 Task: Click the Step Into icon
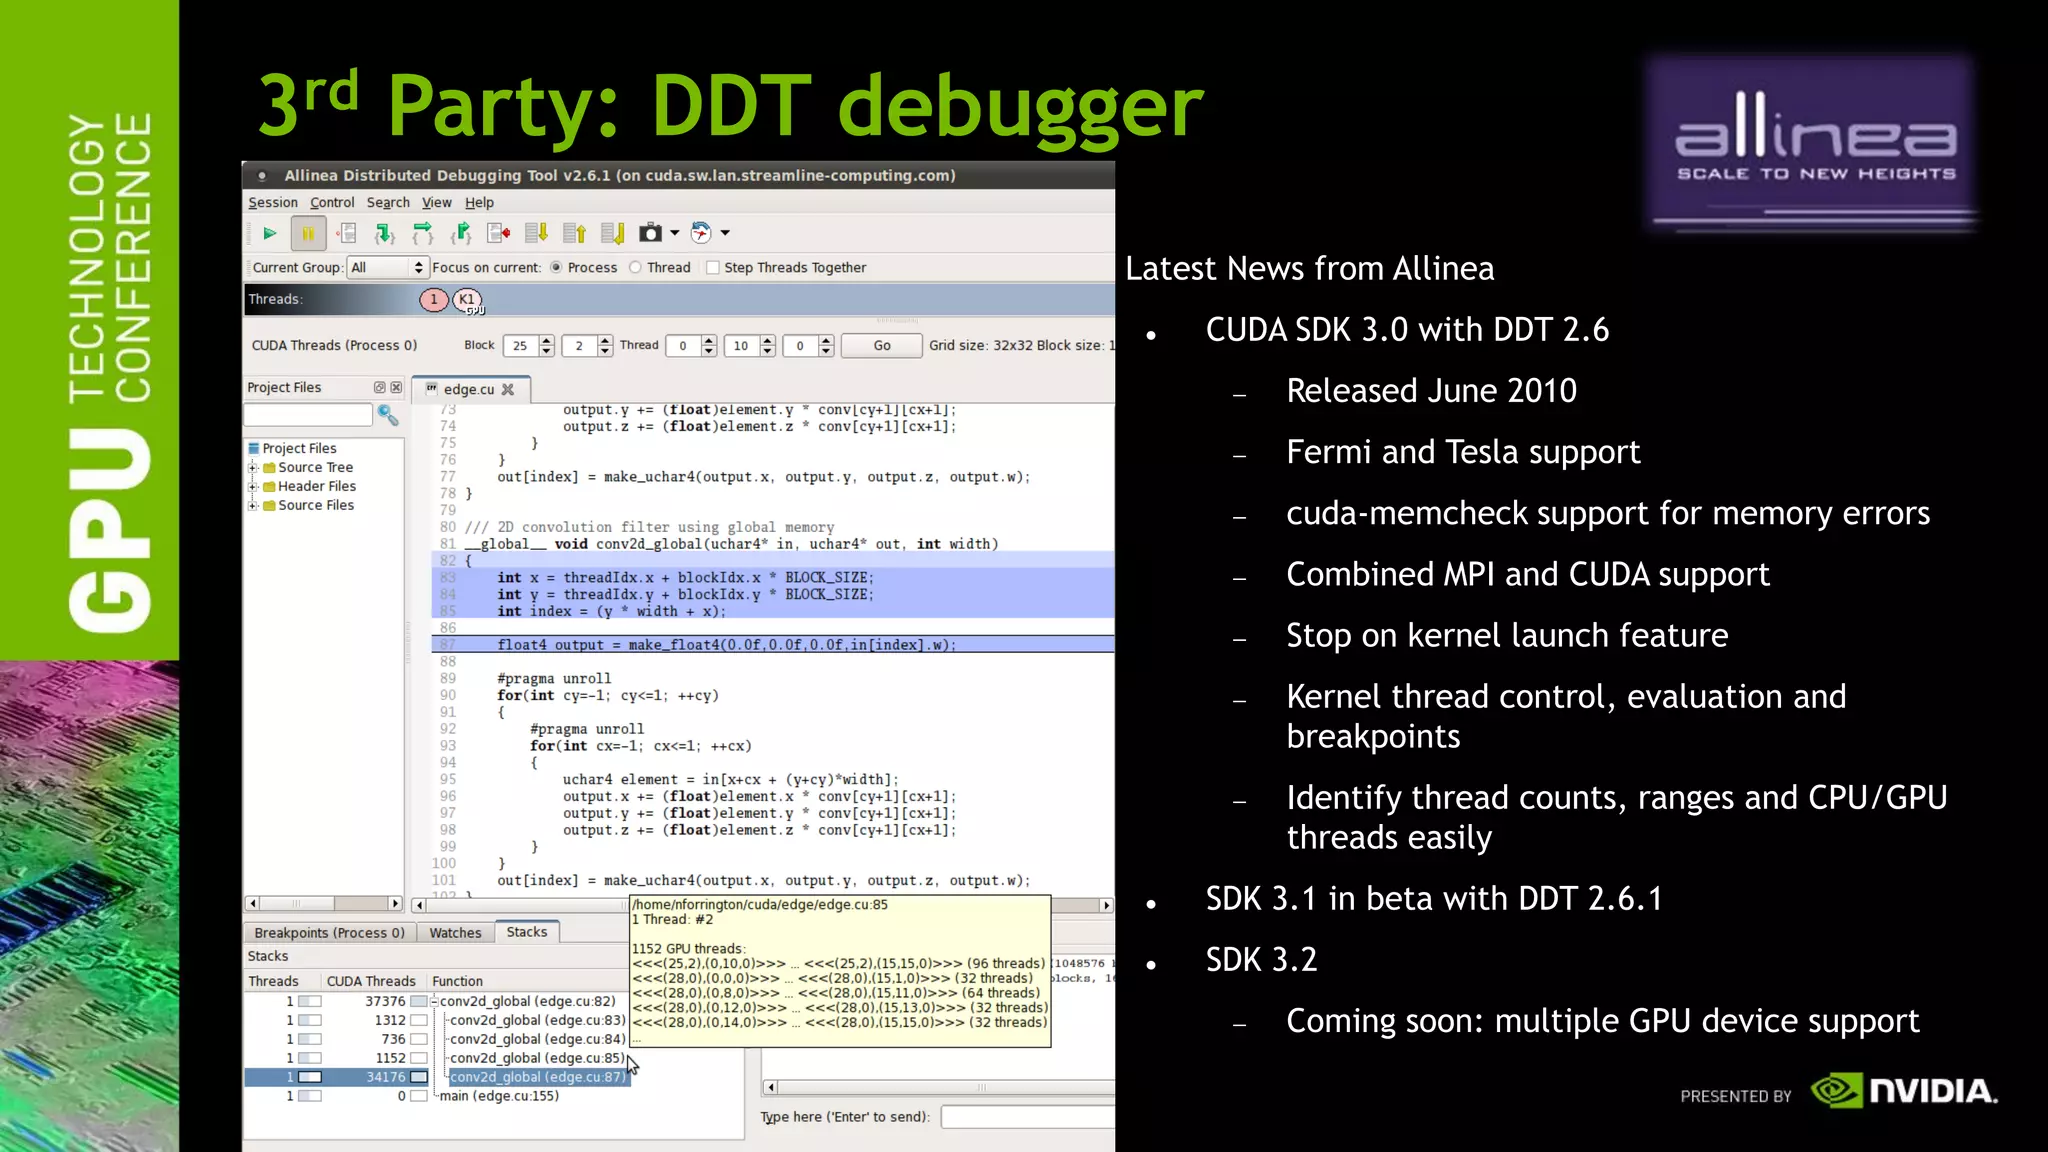[x=384, y=234]
